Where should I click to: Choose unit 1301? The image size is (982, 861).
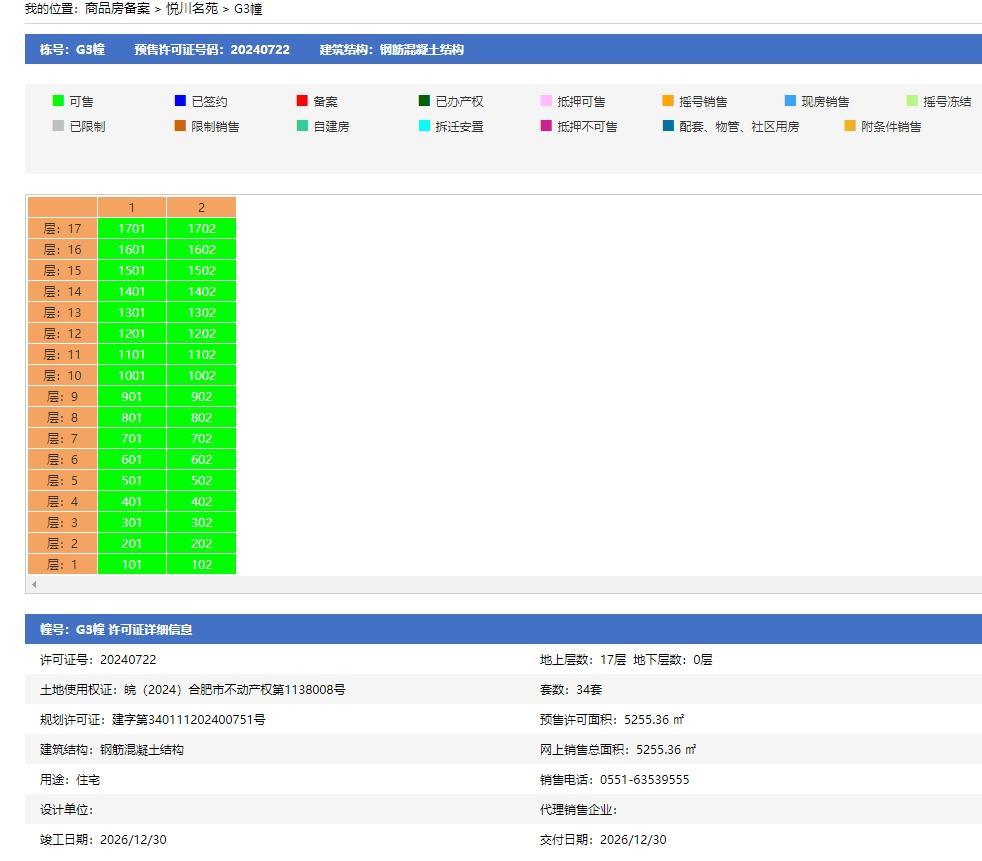tap(132, 312)
